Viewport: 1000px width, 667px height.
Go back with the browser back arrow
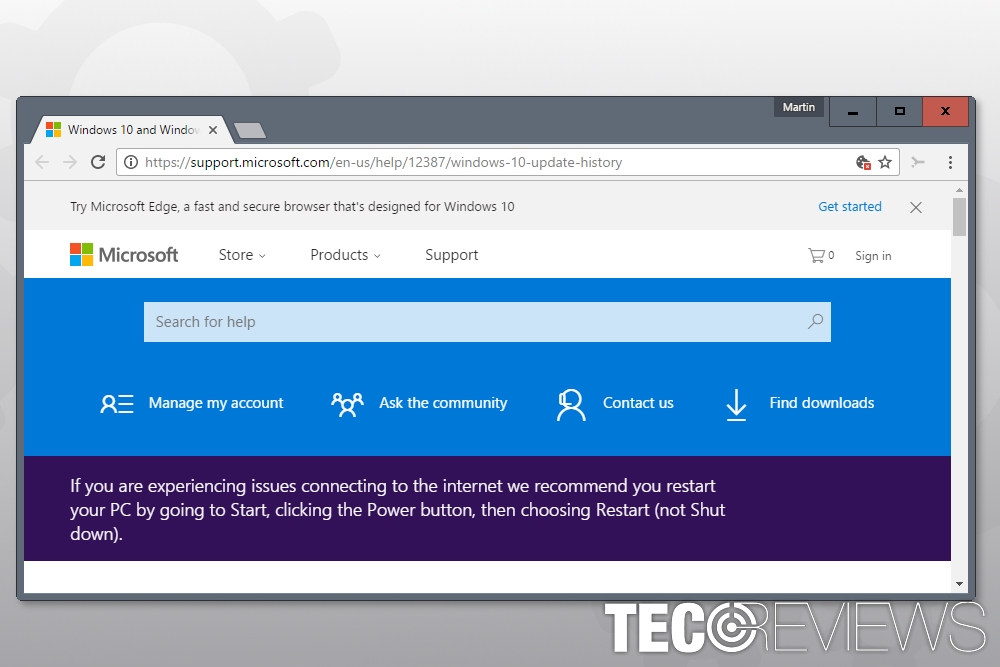tap(42, 162)
